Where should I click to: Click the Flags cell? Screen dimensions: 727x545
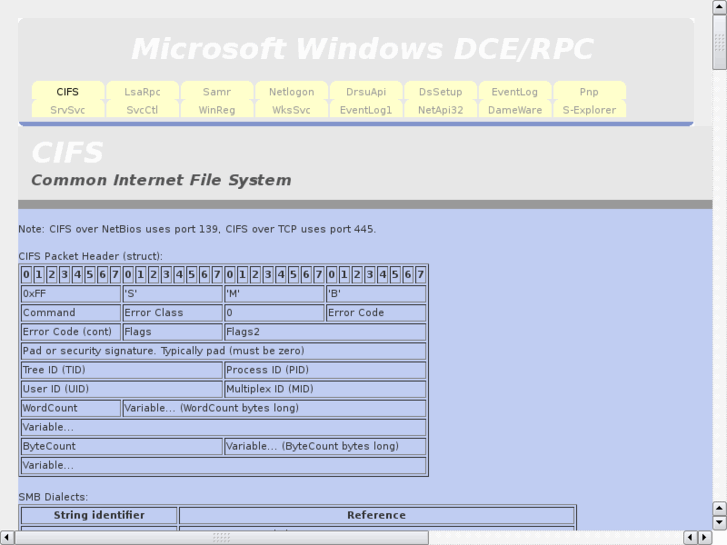tap(172, 332)
